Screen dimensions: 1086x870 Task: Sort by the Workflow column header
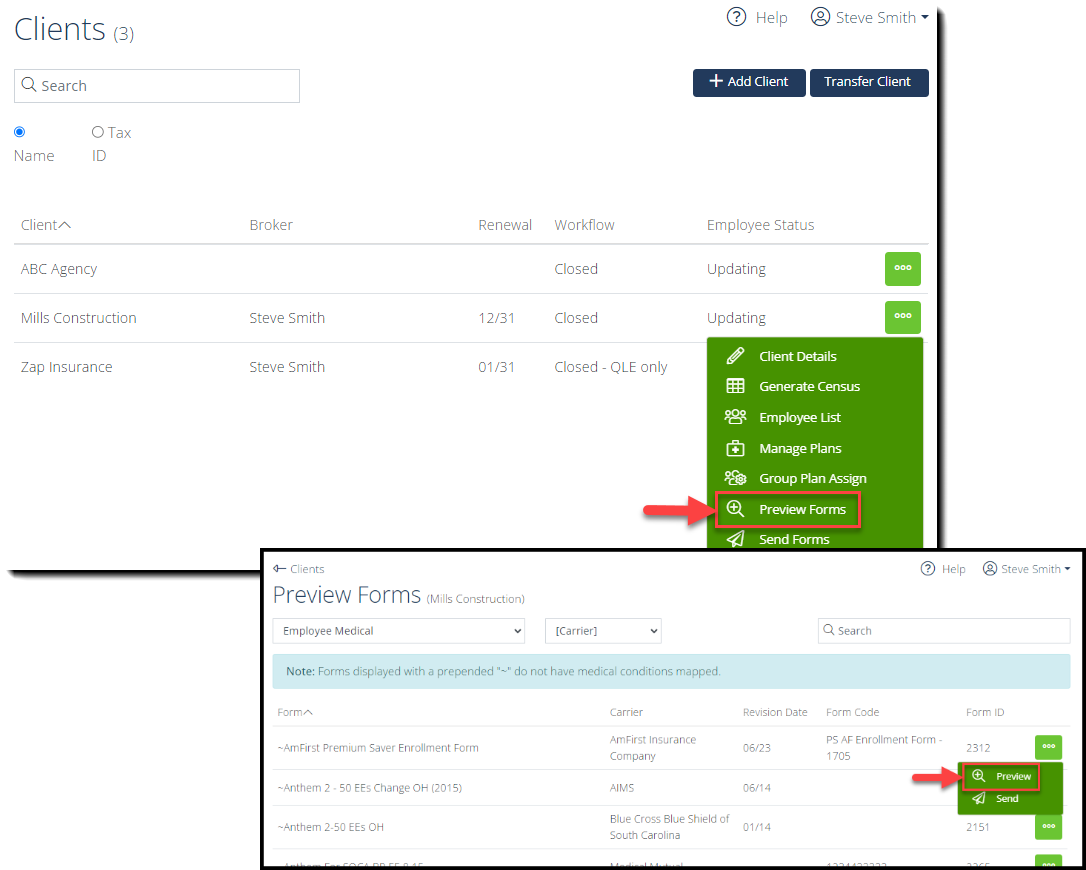click(x=585, y=225)
